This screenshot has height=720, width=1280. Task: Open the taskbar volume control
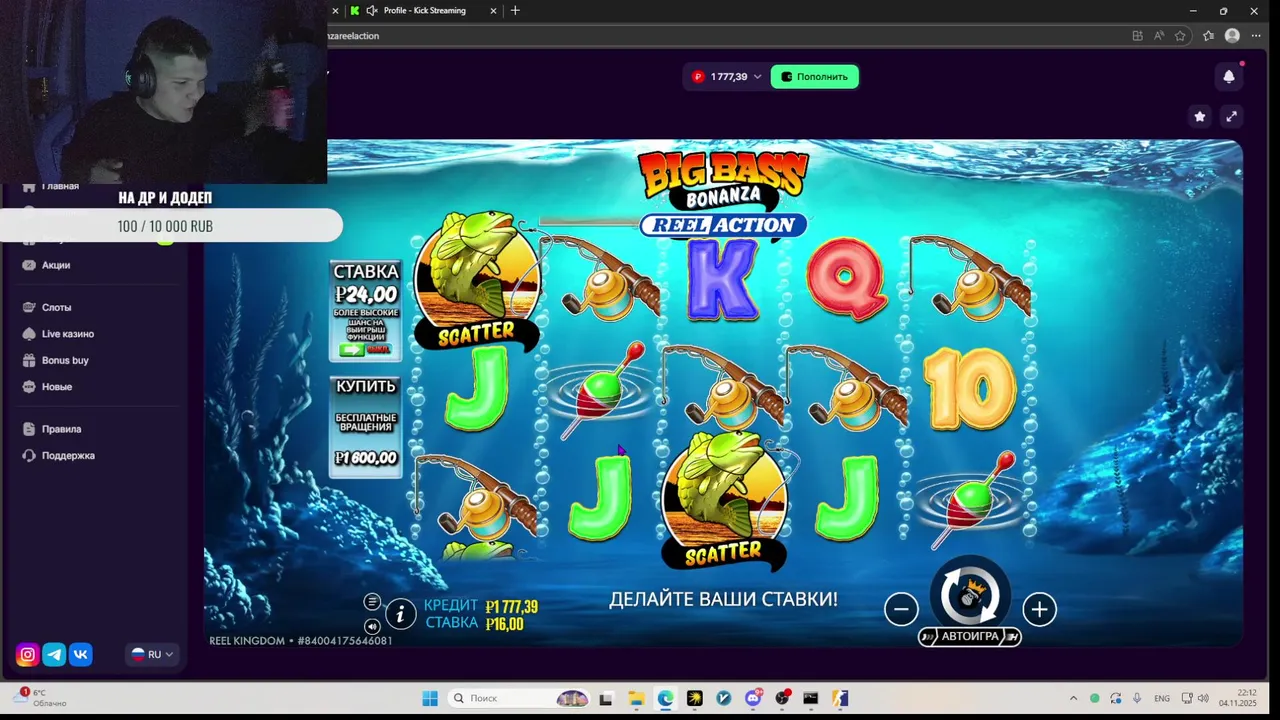point(1203,698)
